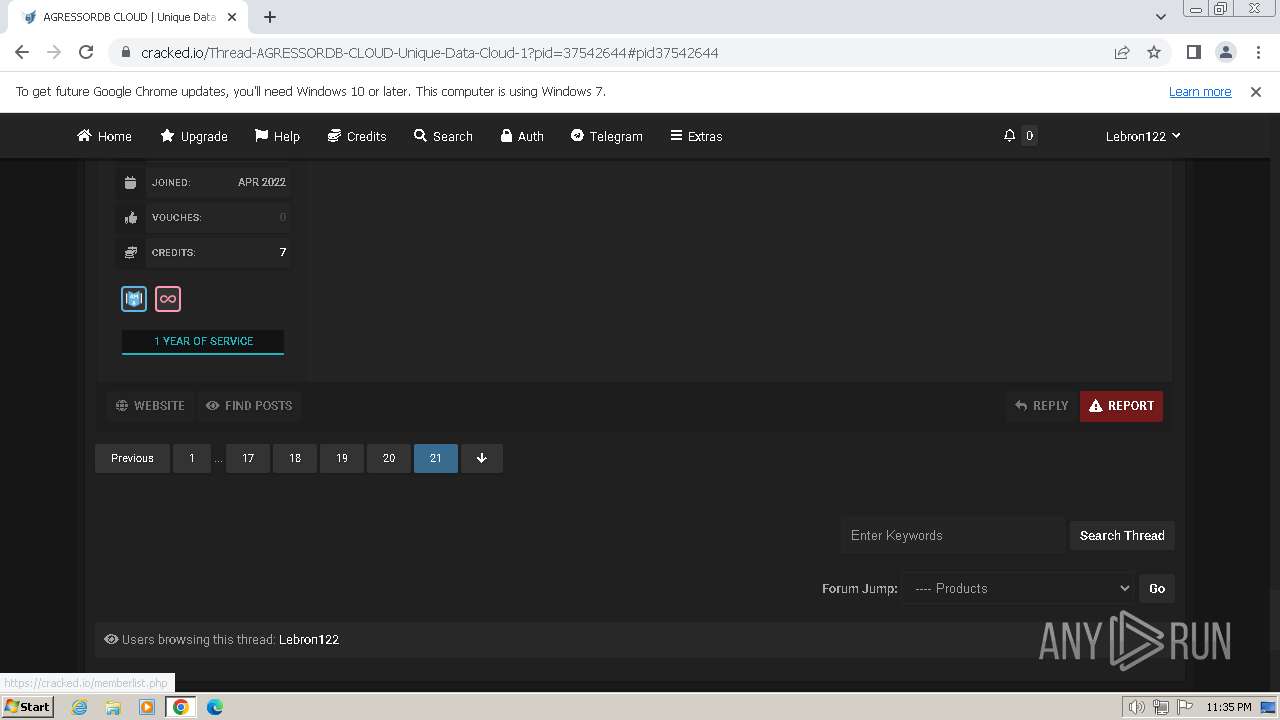Click the site lock icon
This screenshot has height=720, width=1280.
pos(125,53)
